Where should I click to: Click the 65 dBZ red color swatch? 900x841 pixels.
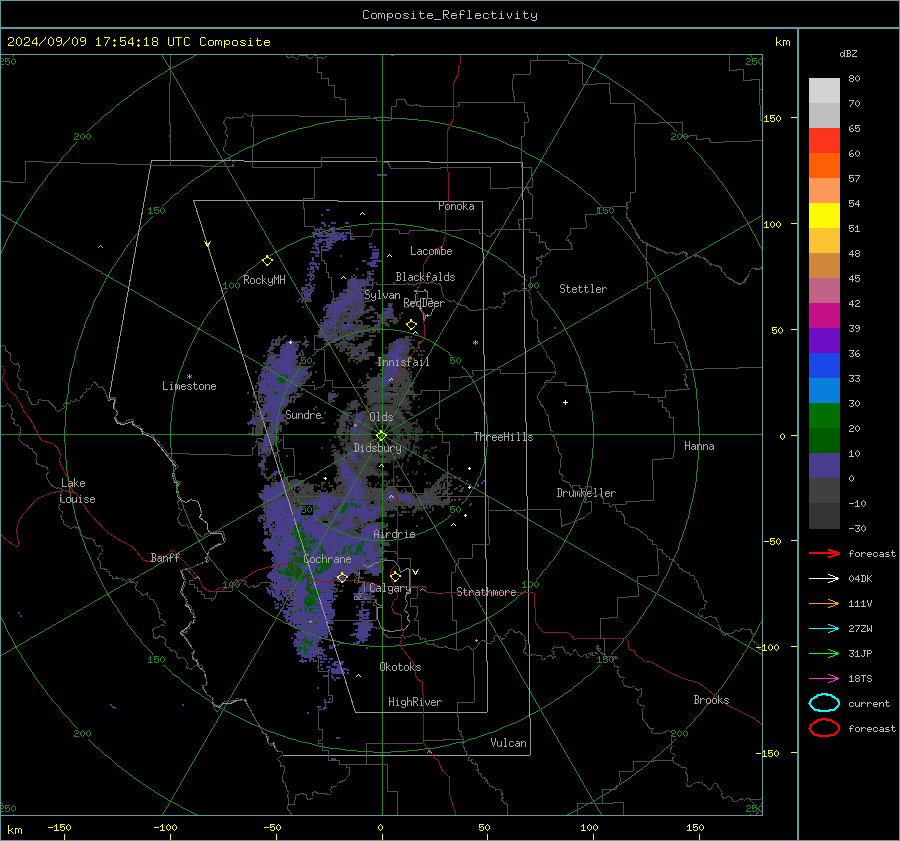824,141
